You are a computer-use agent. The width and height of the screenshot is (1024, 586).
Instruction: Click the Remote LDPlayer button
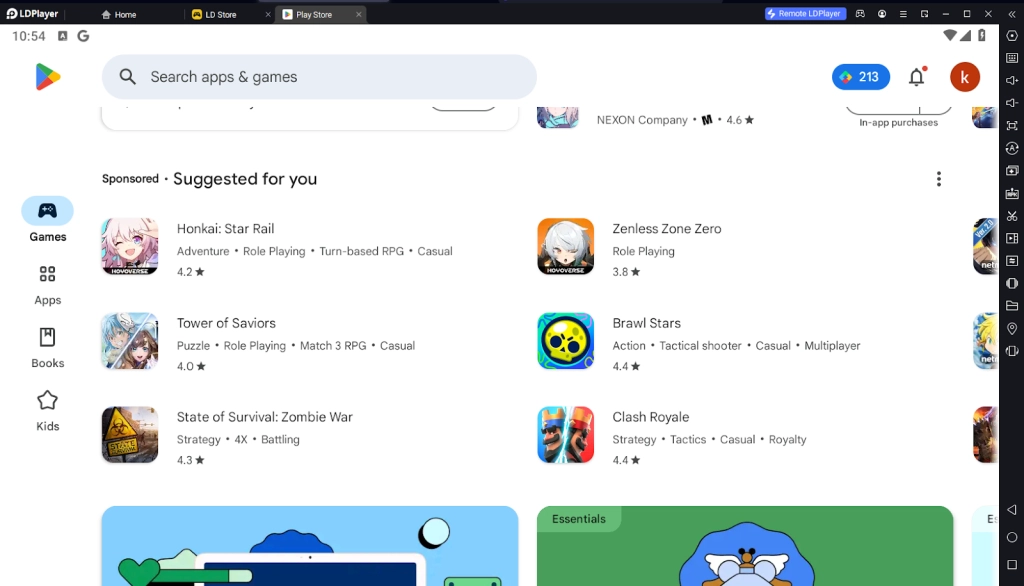[805, 14]
